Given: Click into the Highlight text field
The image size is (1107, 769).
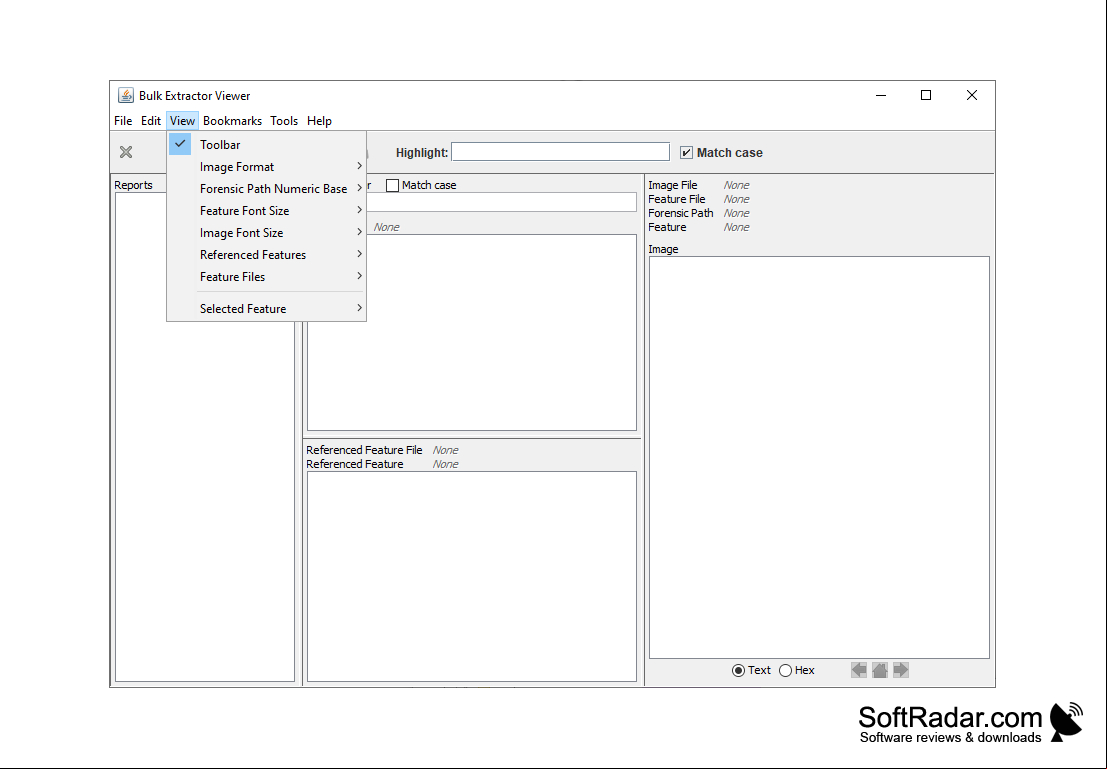Looking at the screenshot, I should pos(561,152).
